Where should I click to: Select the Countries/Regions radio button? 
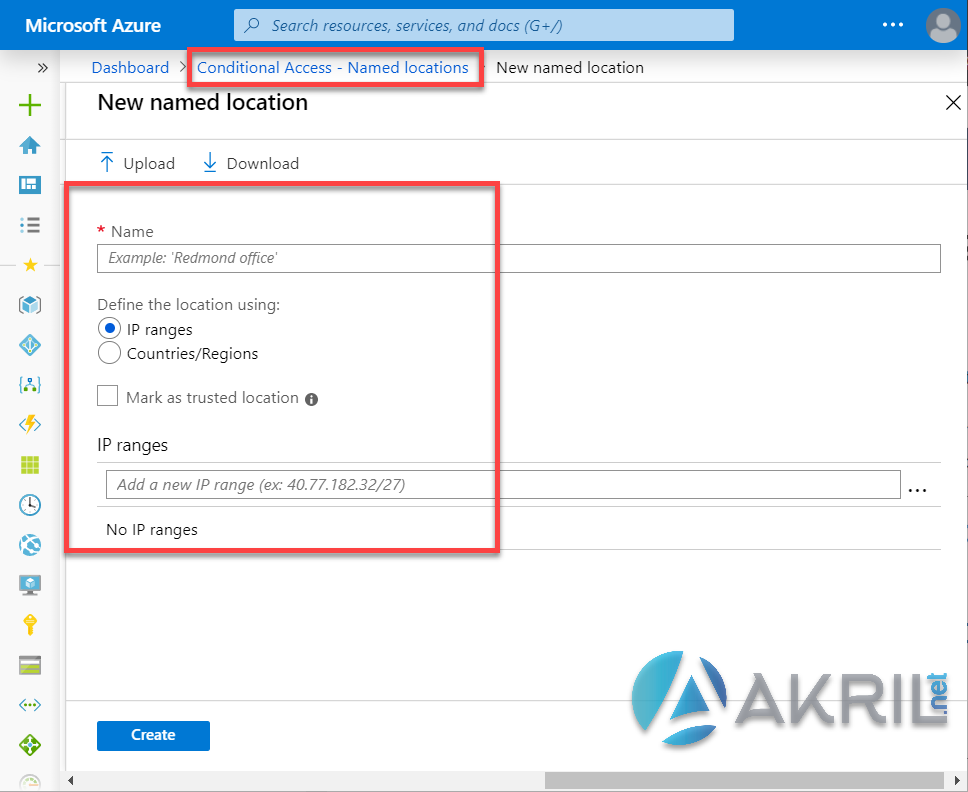(x=109, y=353)
